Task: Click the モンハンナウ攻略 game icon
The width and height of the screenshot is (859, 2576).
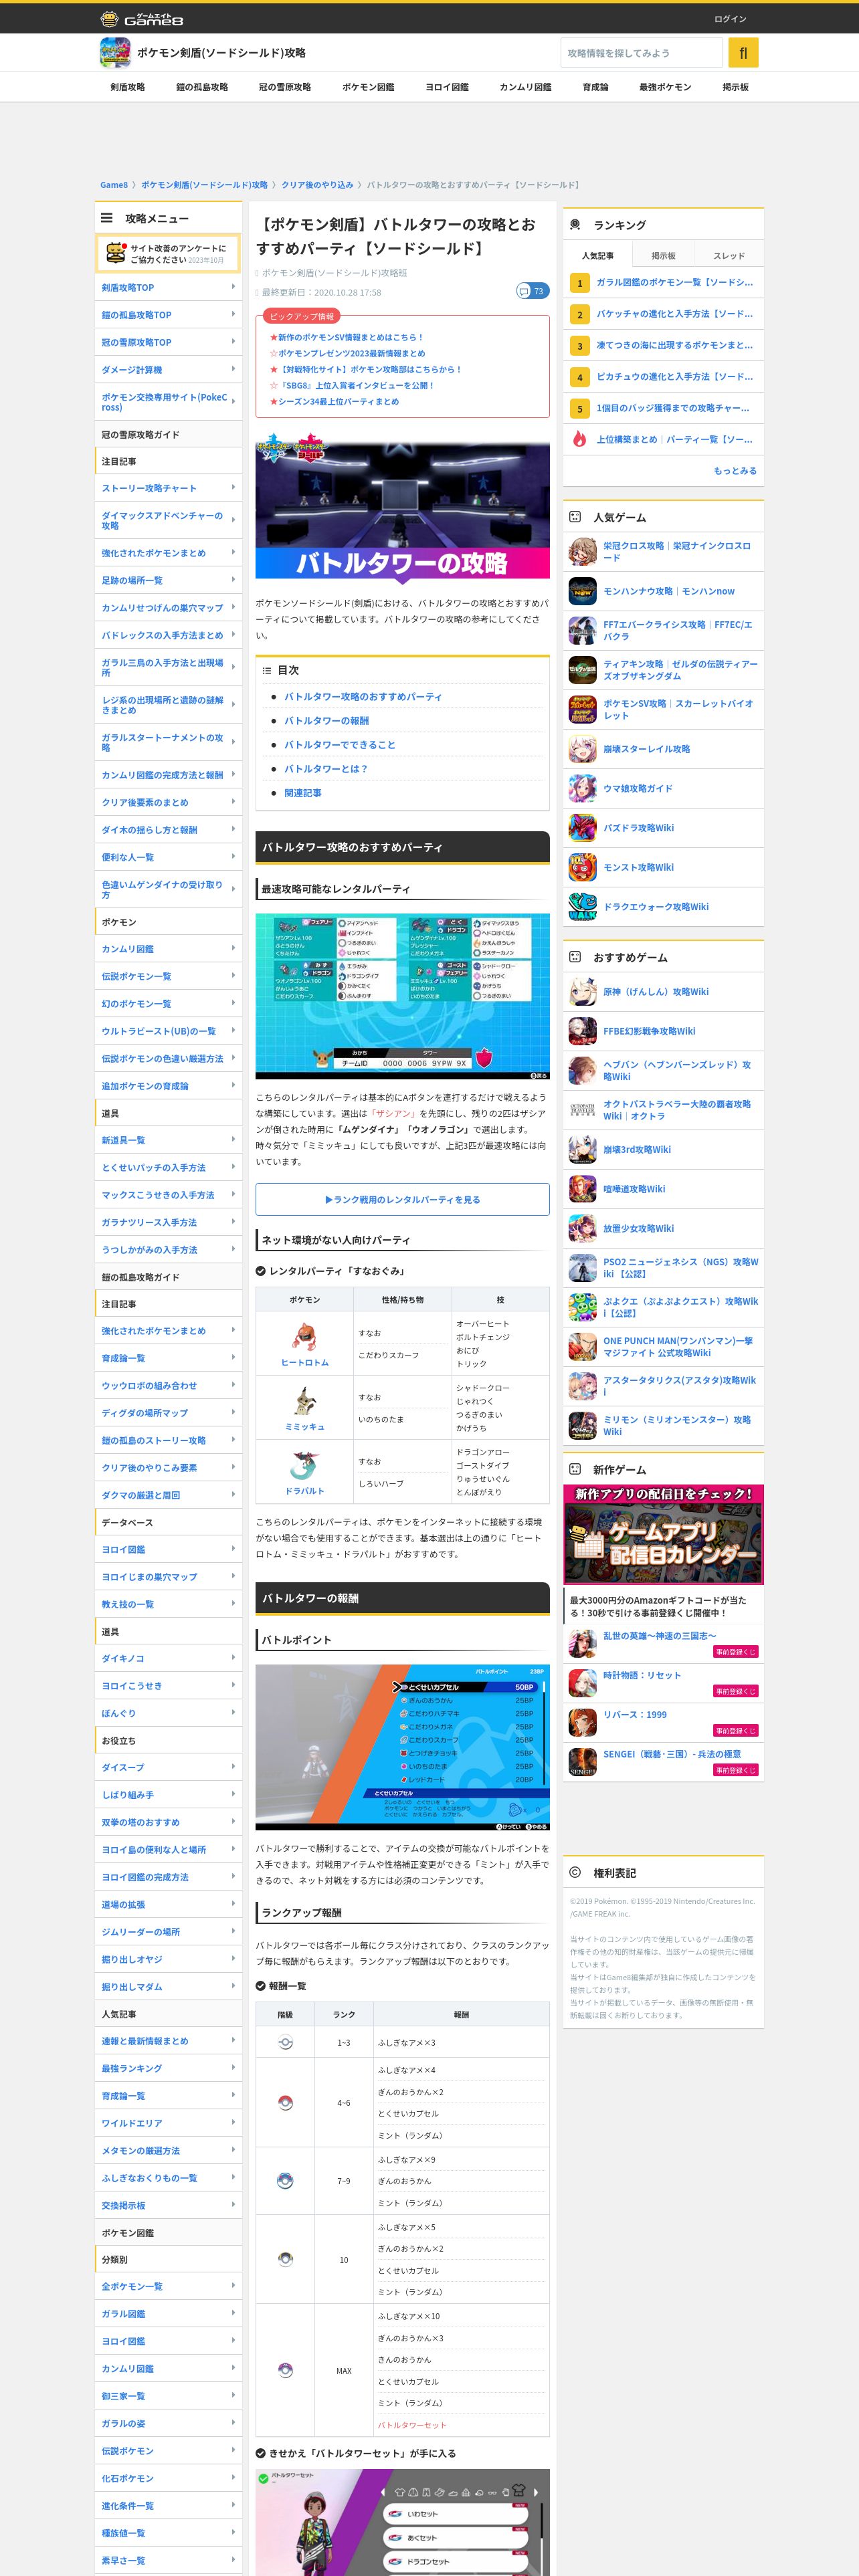Action: [582, 591]
